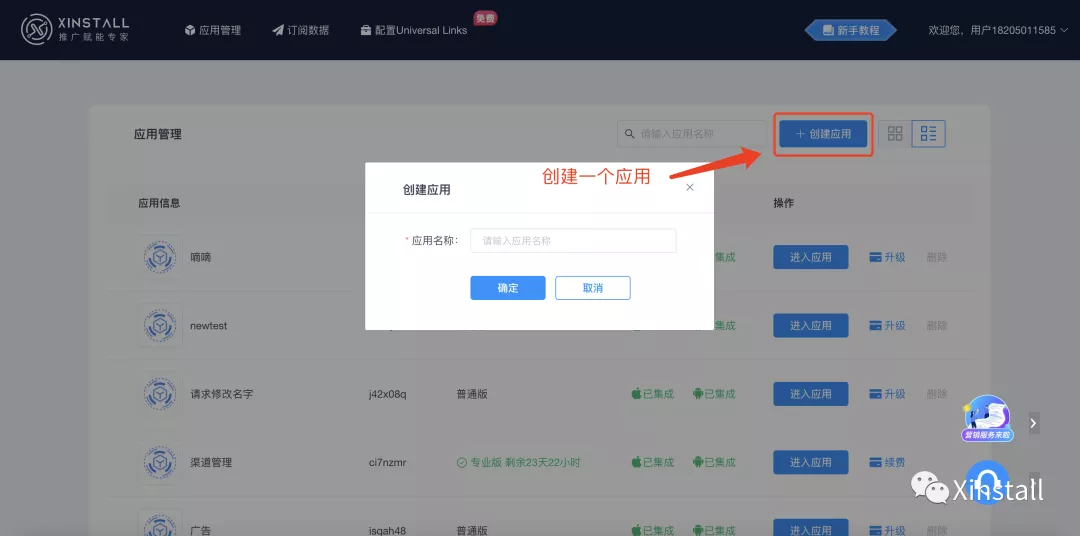Focus the app name search box

pos(692,134)
